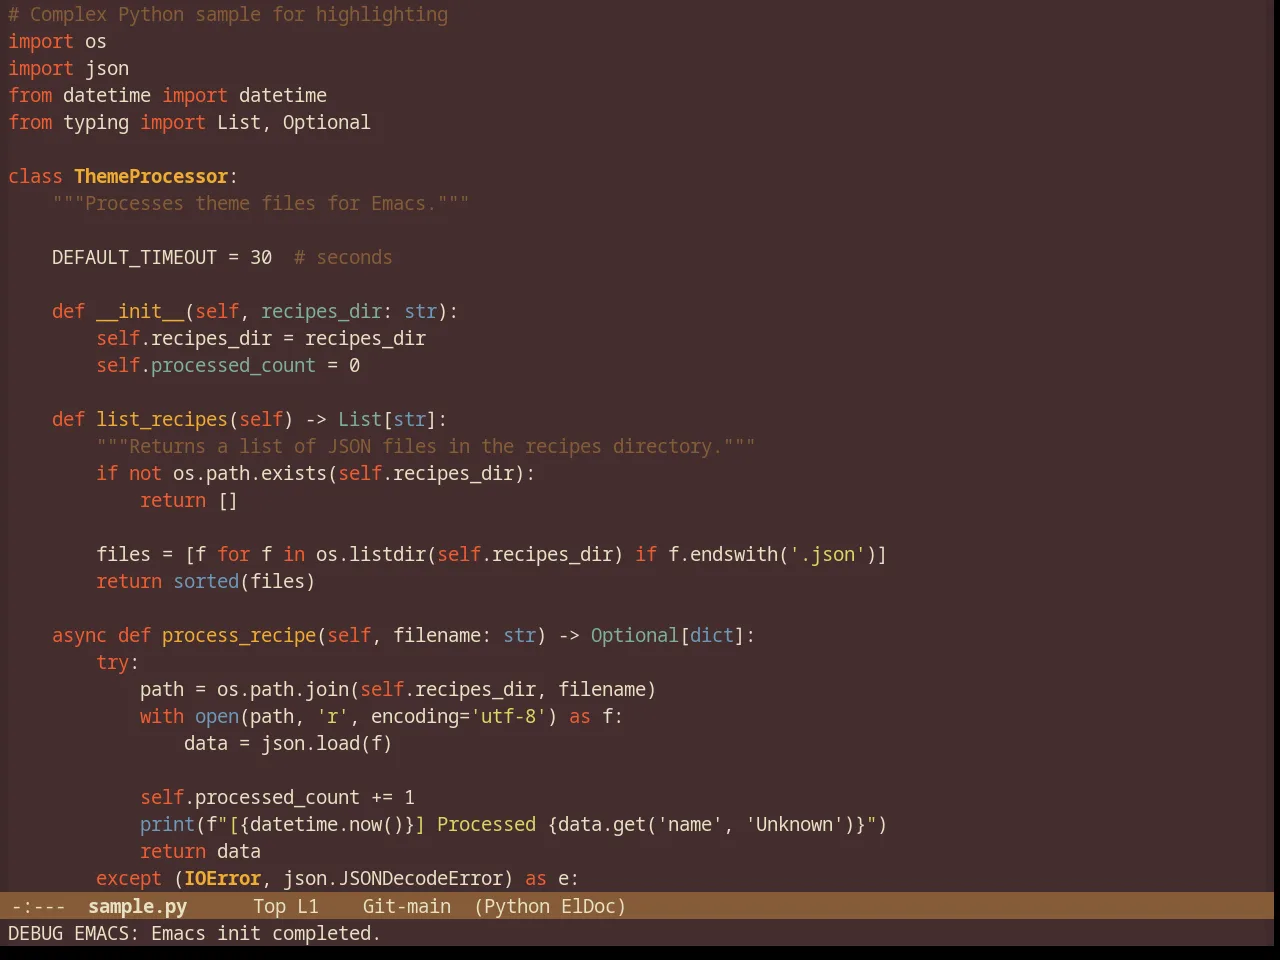1280x960 pixels.
Task: Click the '# seconds' comment
Action: 343,258
